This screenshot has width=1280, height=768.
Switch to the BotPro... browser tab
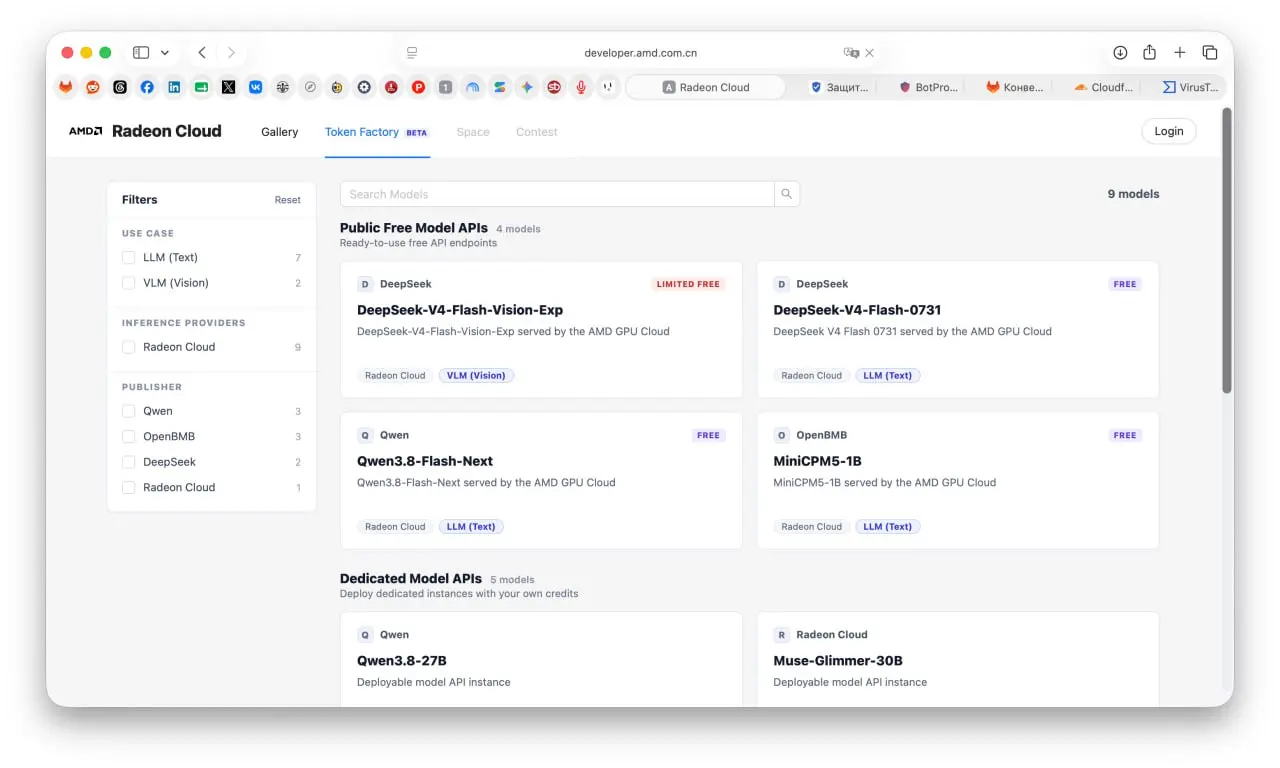[929, 87]
